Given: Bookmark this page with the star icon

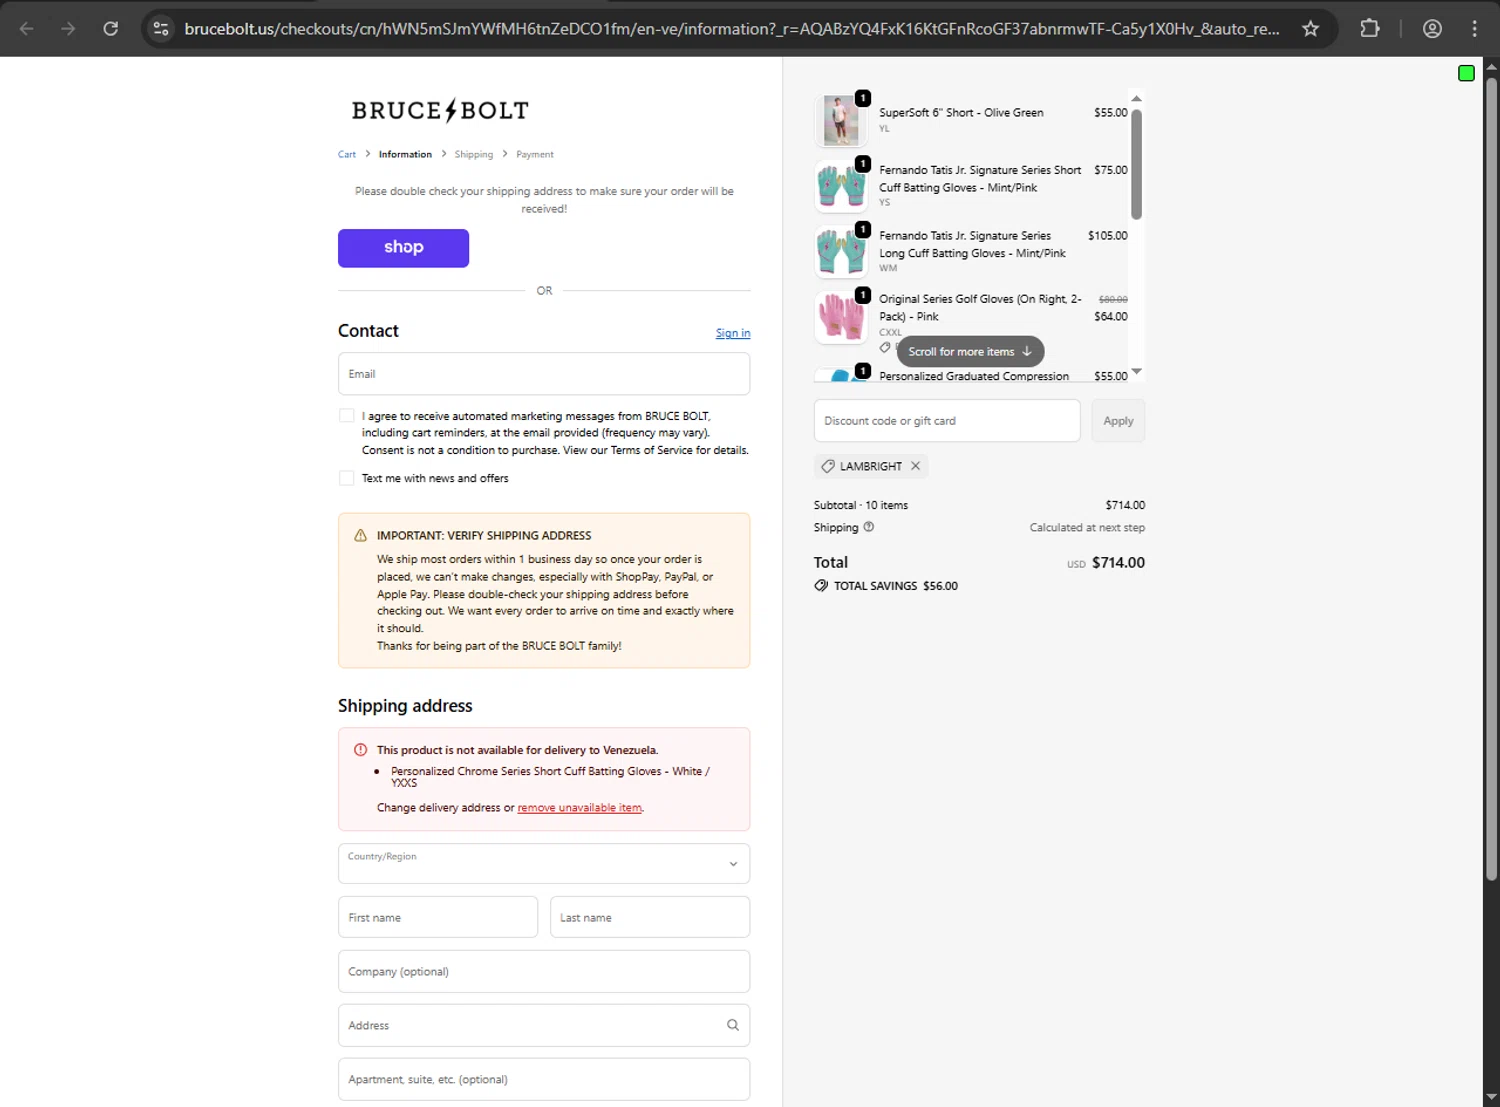Looking at the screenshot, I should click(x=1310, y=28).
